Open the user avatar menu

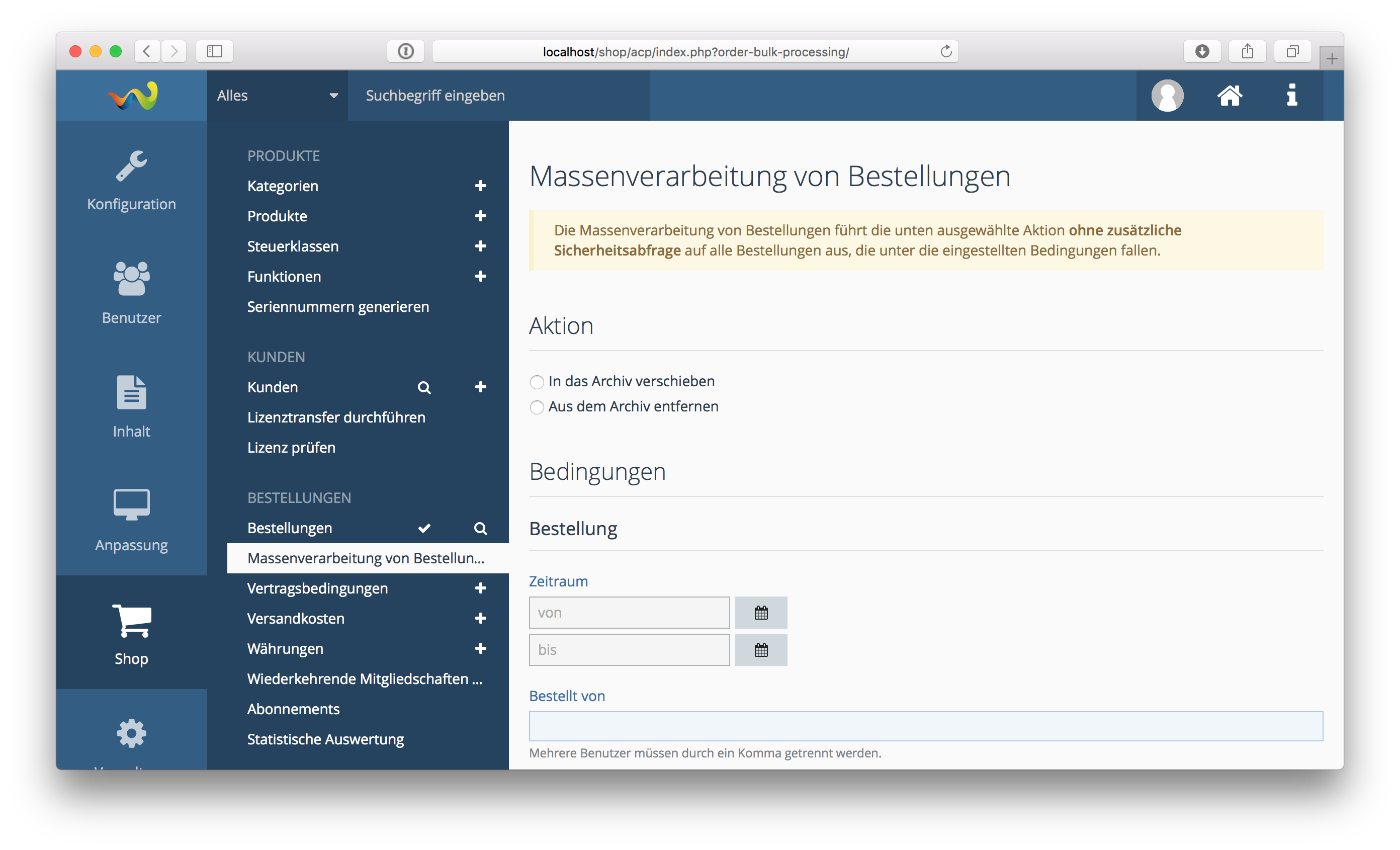tap(1167, 96)
